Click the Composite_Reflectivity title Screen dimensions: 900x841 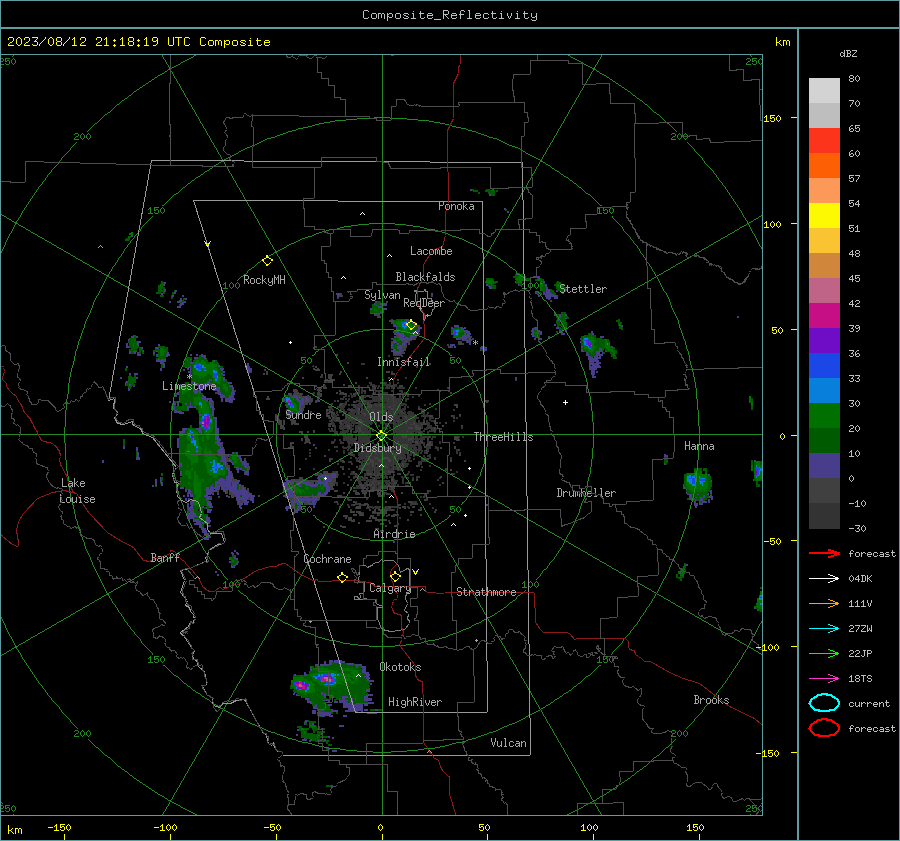point(450,15)
